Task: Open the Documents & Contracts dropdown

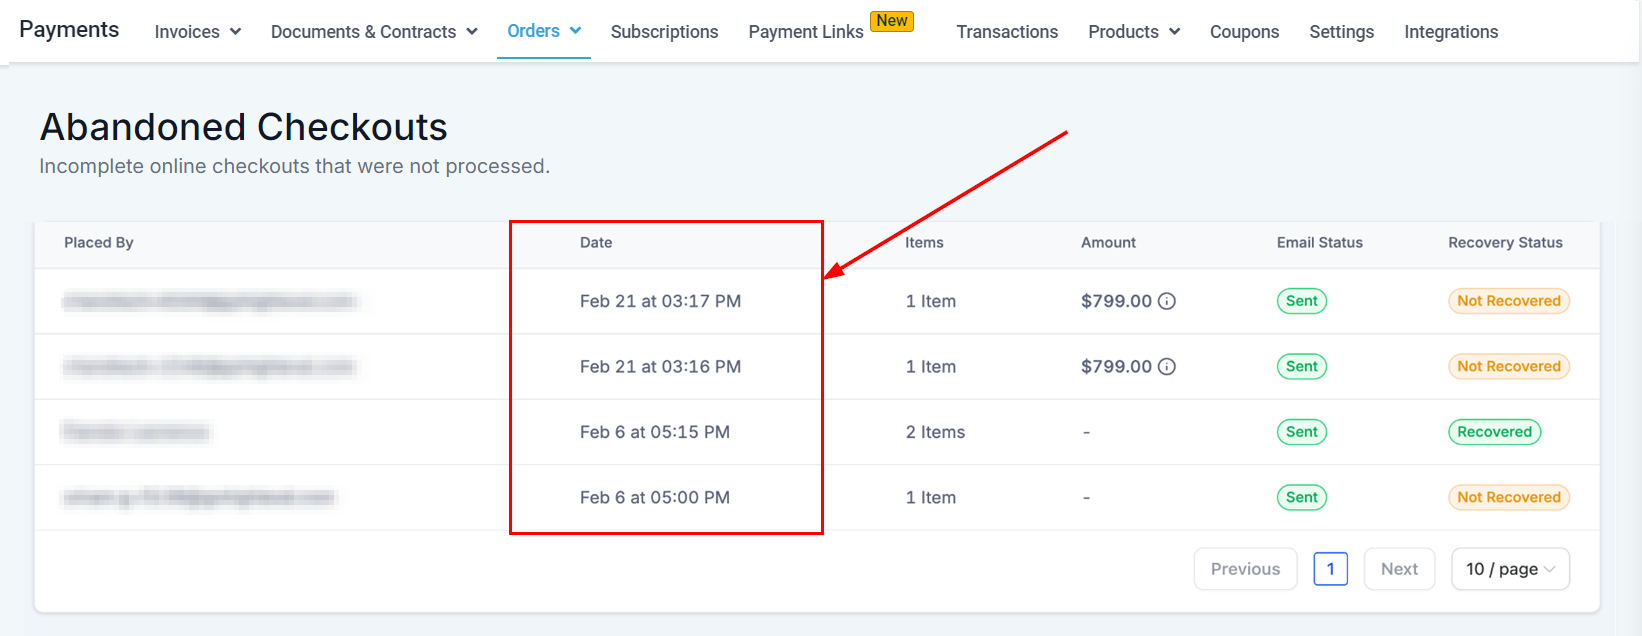Action: tap(373, 32)
